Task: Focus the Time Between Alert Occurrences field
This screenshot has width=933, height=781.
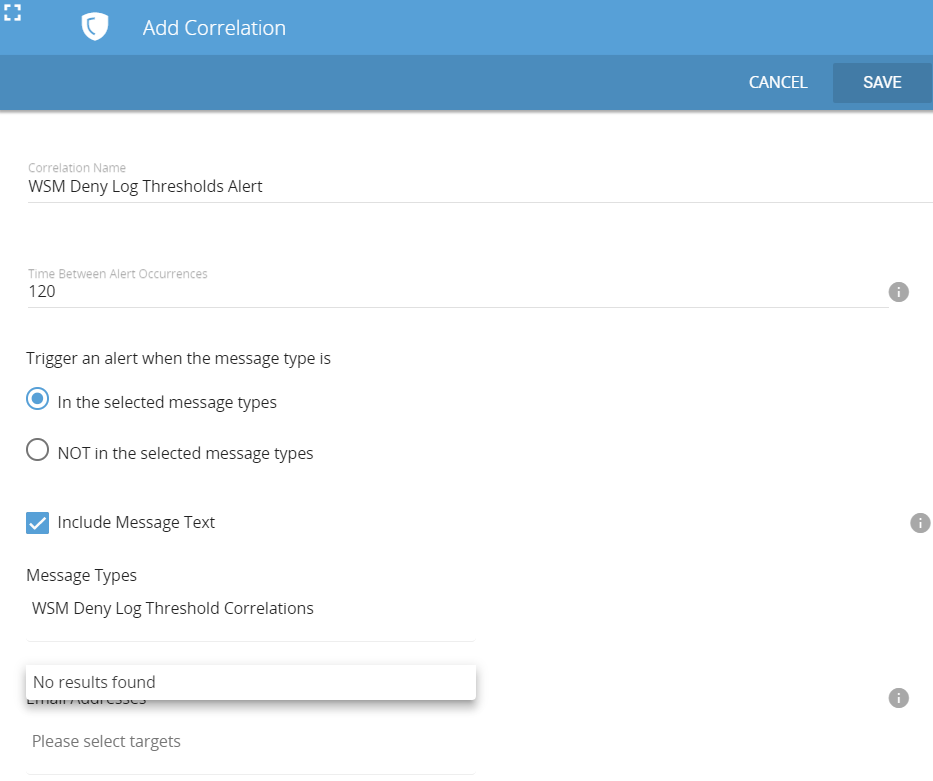Action: [450, 292]
